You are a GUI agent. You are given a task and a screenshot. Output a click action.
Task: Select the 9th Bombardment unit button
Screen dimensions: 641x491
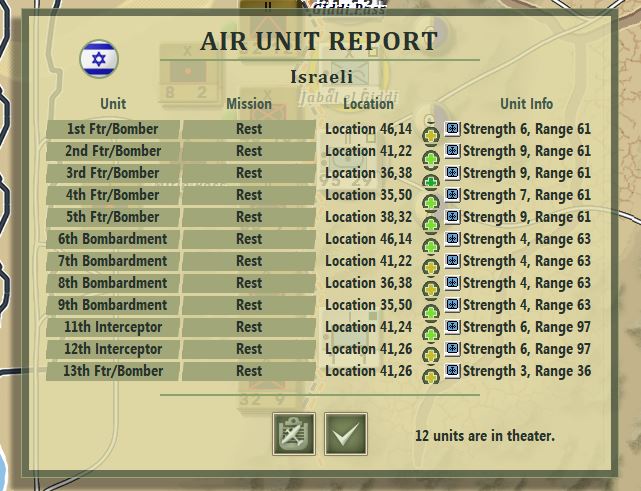113,306
